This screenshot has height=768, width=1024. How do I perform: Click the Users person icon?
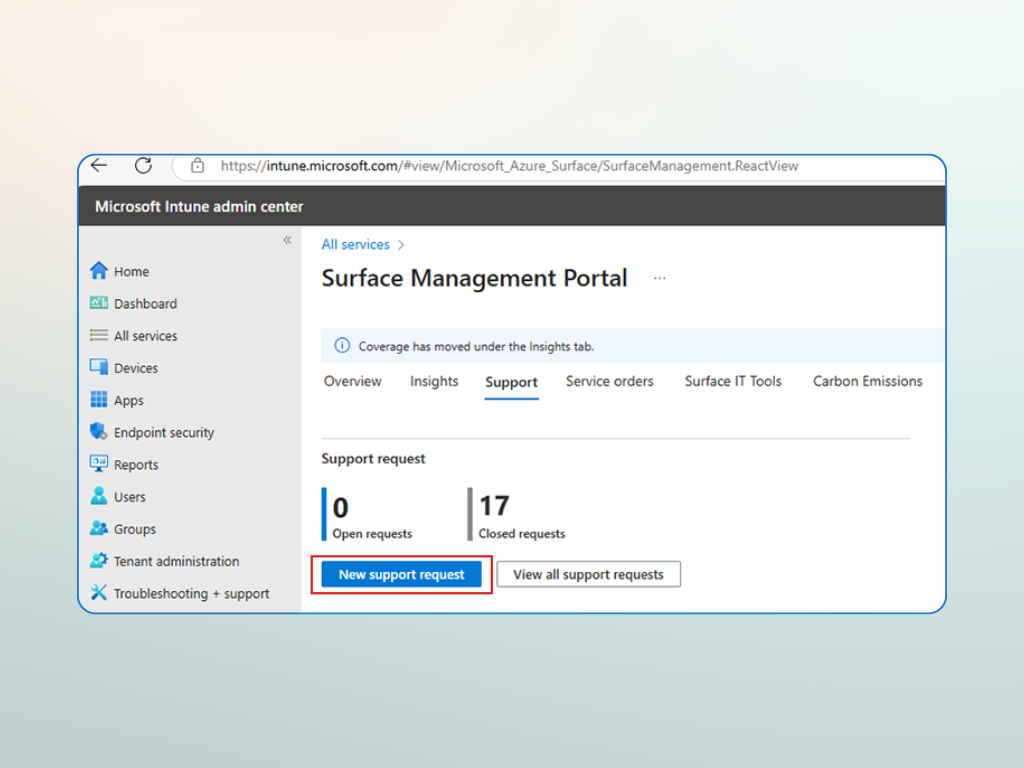[99, 496]
